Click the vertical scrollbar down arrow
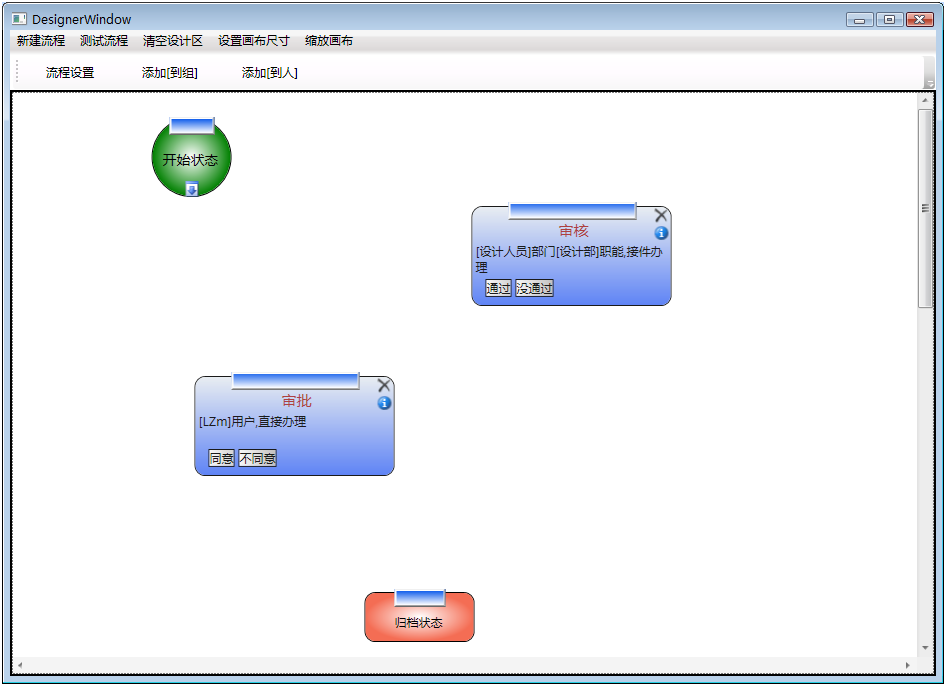Image resolution: width=946 pixels, height=686 pixels. [925, 648]
